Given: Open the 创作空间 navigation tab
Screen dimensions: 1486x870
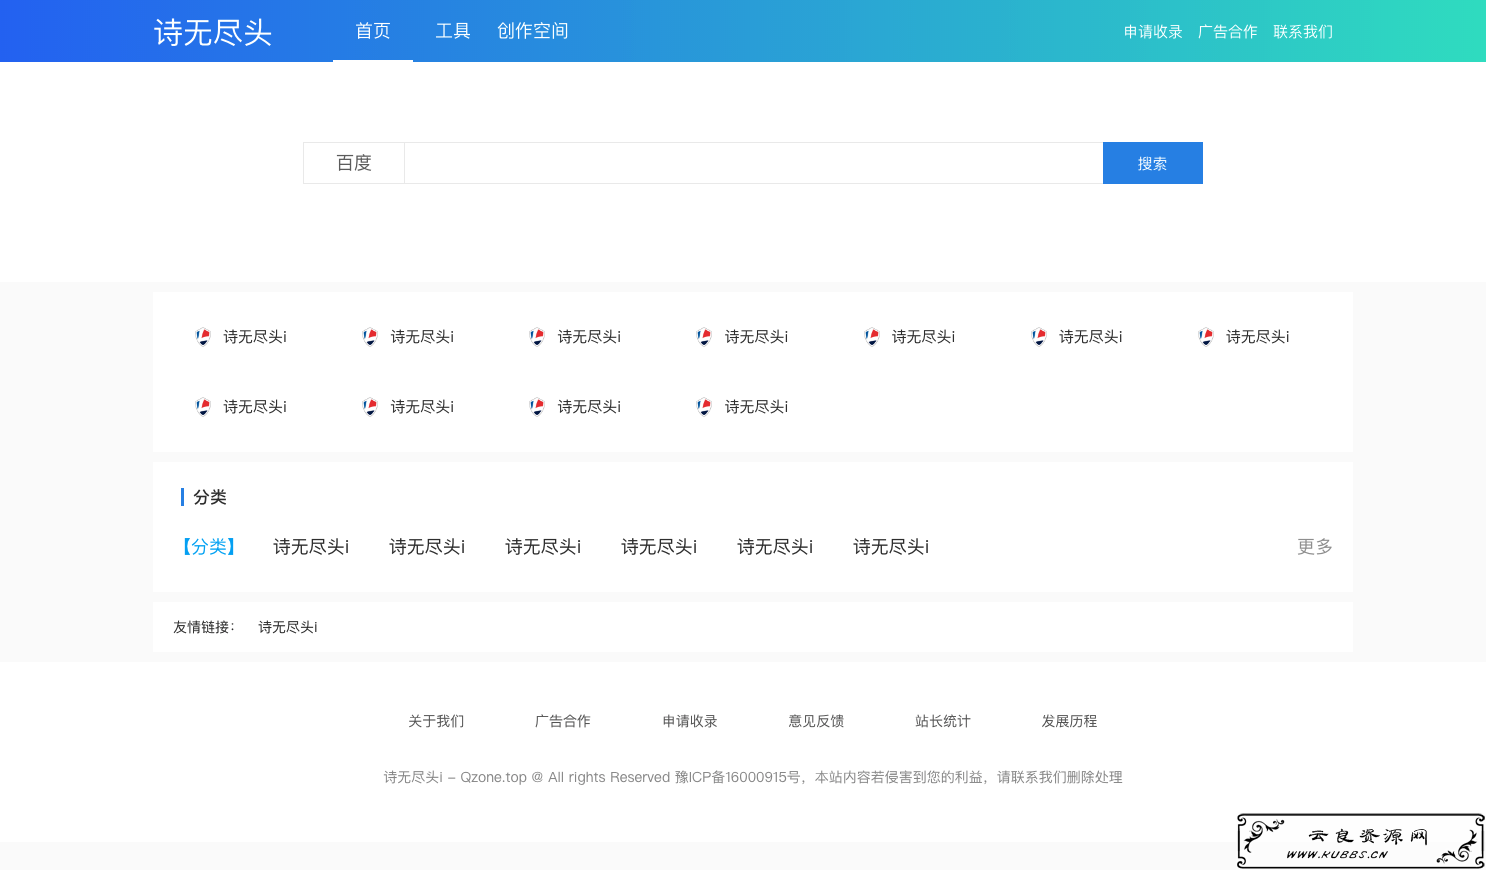Looking at the screenshot, I should tap(533, 31).
